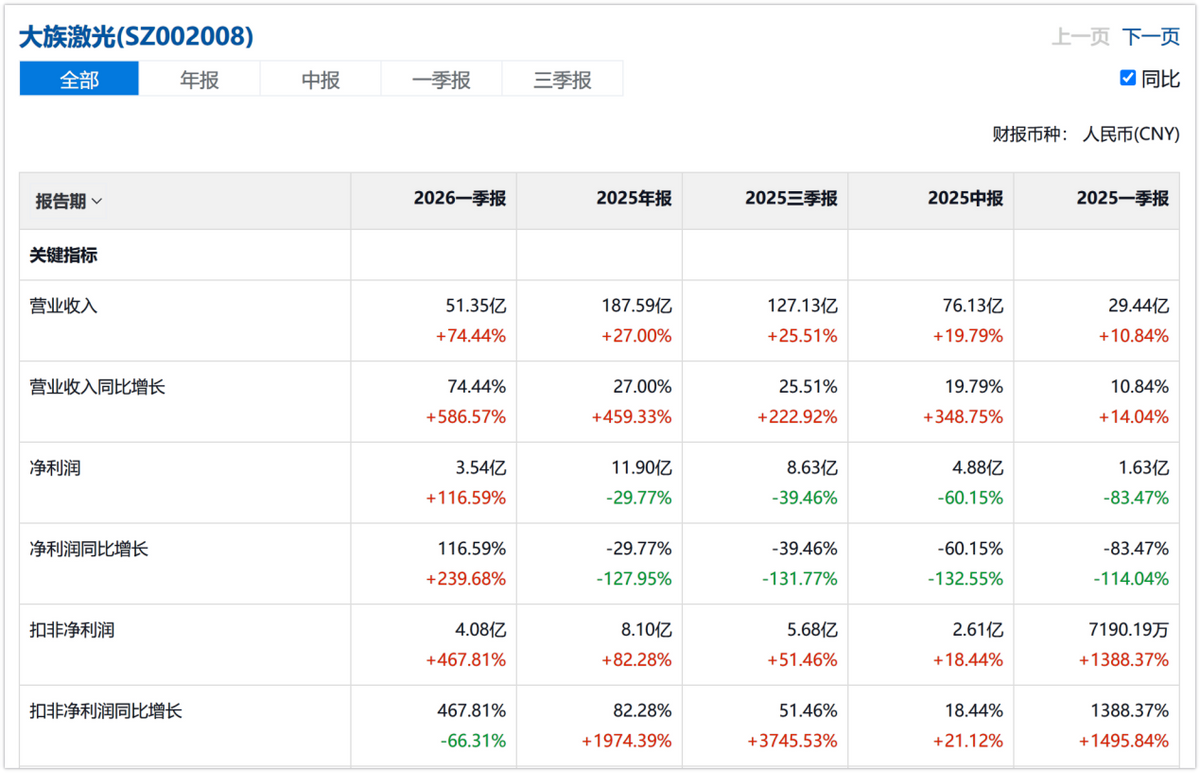Click the 2025年报 column header

click(x=634, y=199)
